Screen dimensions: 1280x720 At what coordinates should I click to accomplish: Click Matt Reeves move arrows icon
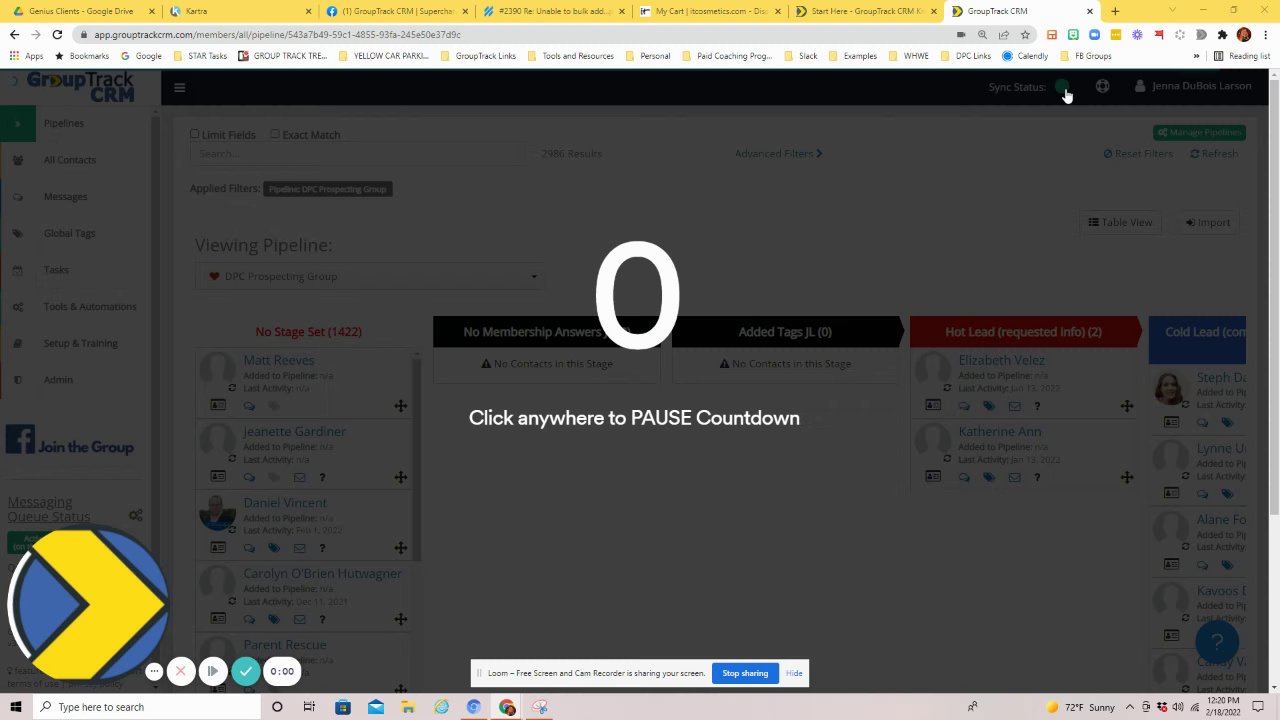(x=400, y=406)
